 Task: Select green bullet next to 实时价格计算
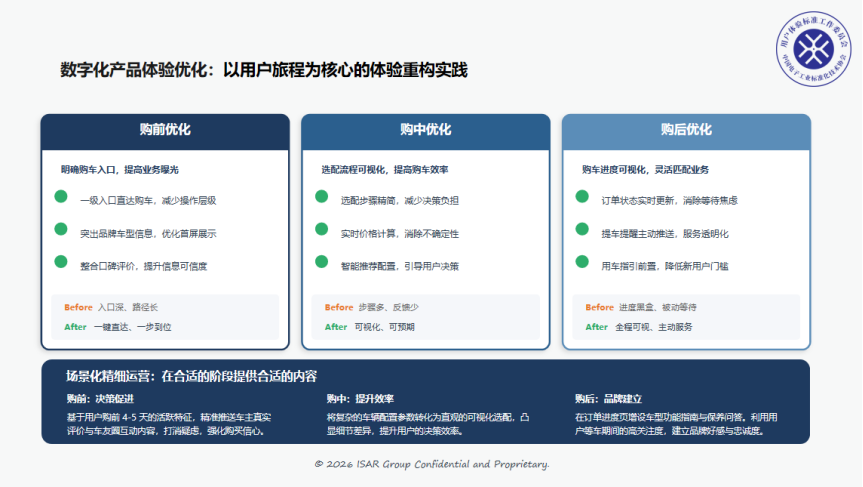(x=322, y=230)
